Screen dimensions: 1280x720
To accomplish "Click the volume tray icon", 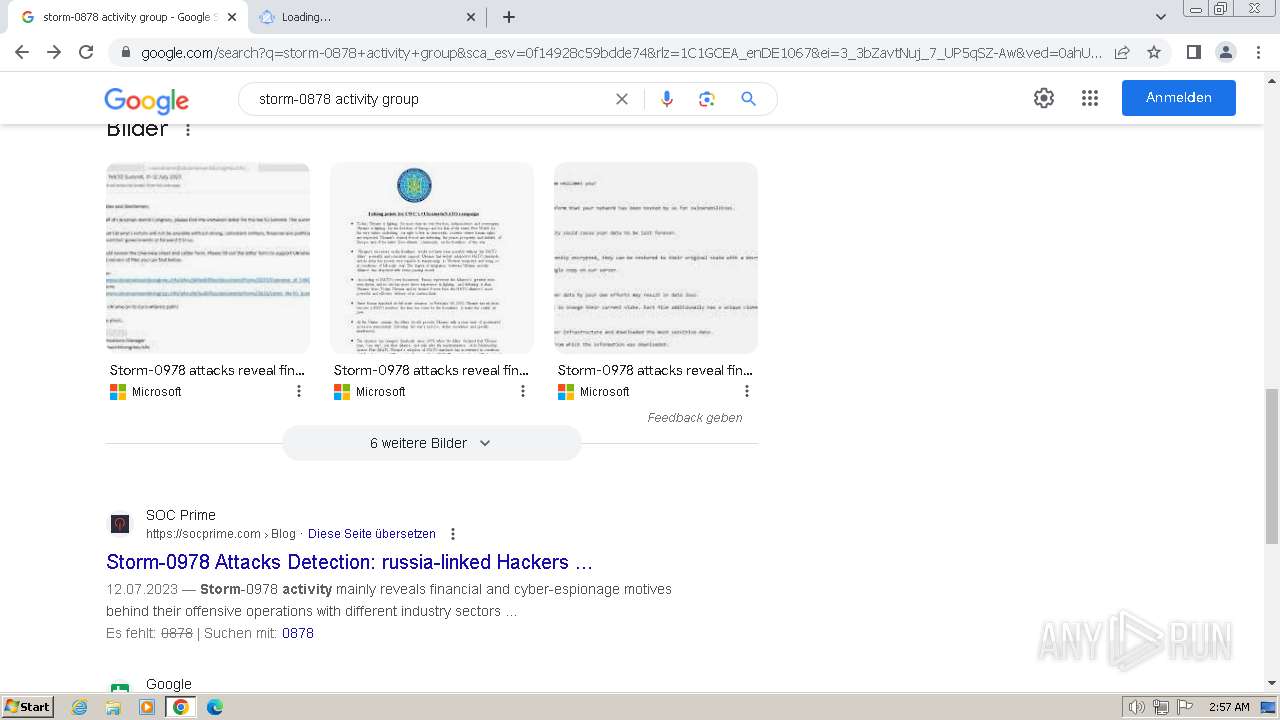I will click(1137, 707).
